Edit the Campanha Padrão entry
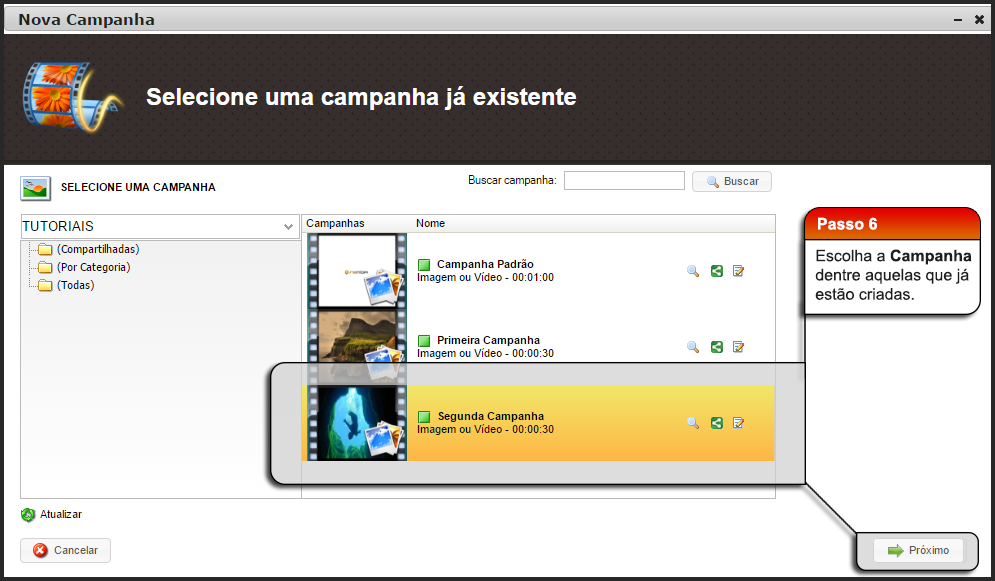Viewport: 995px width, 581px height. click(x=739, y=270)
